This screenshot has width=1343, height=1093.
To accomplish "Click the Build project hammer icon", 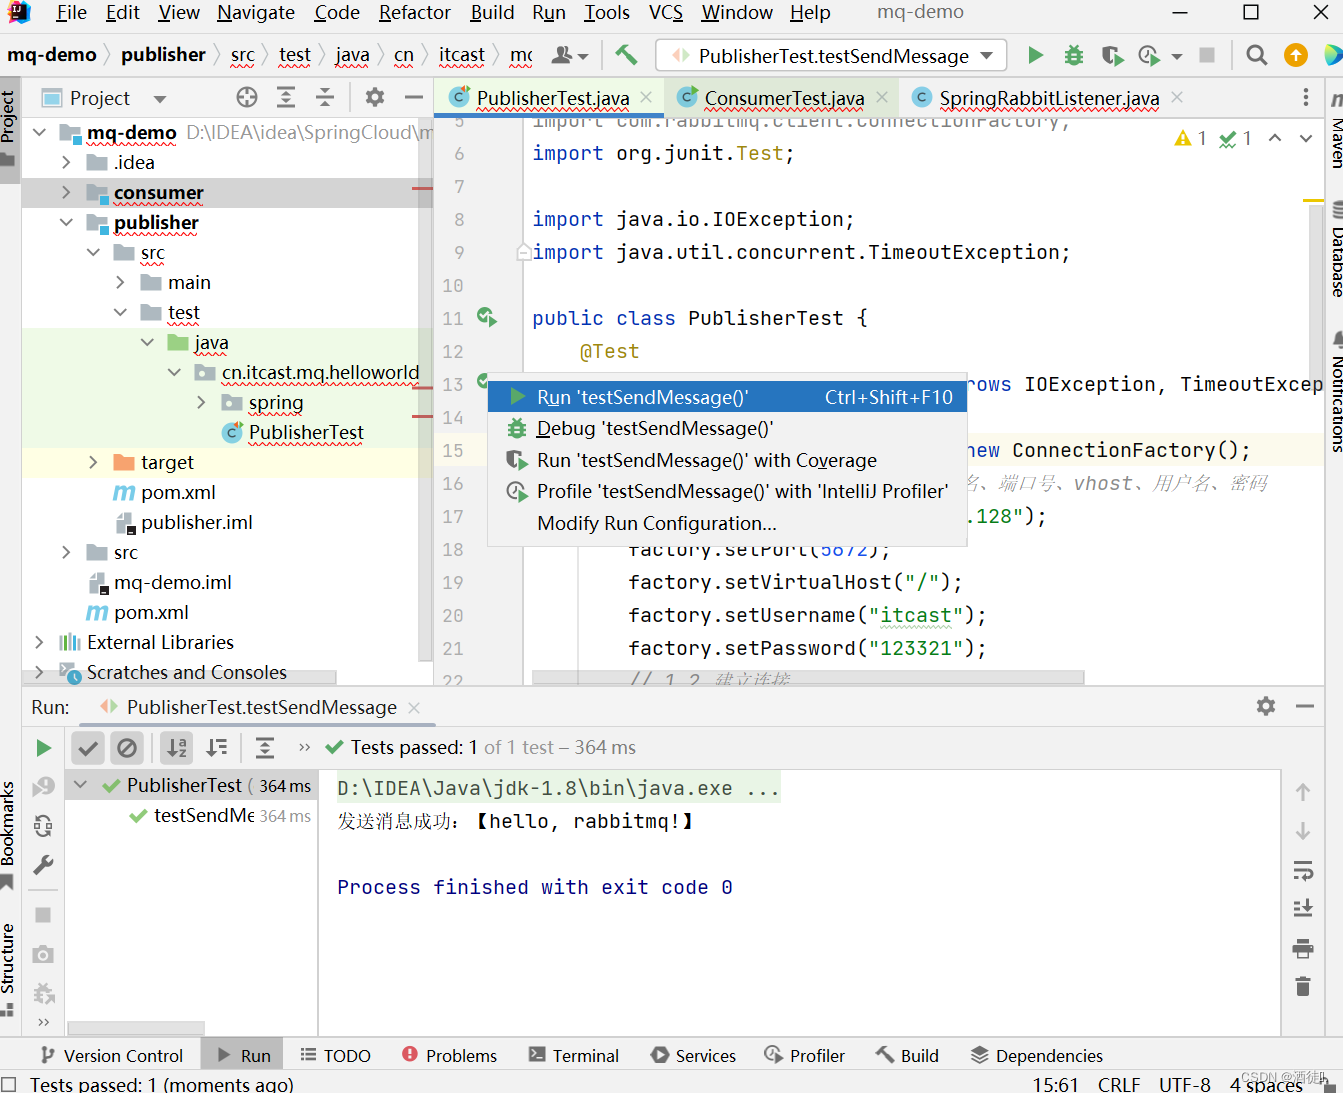I will pos(626,55).
